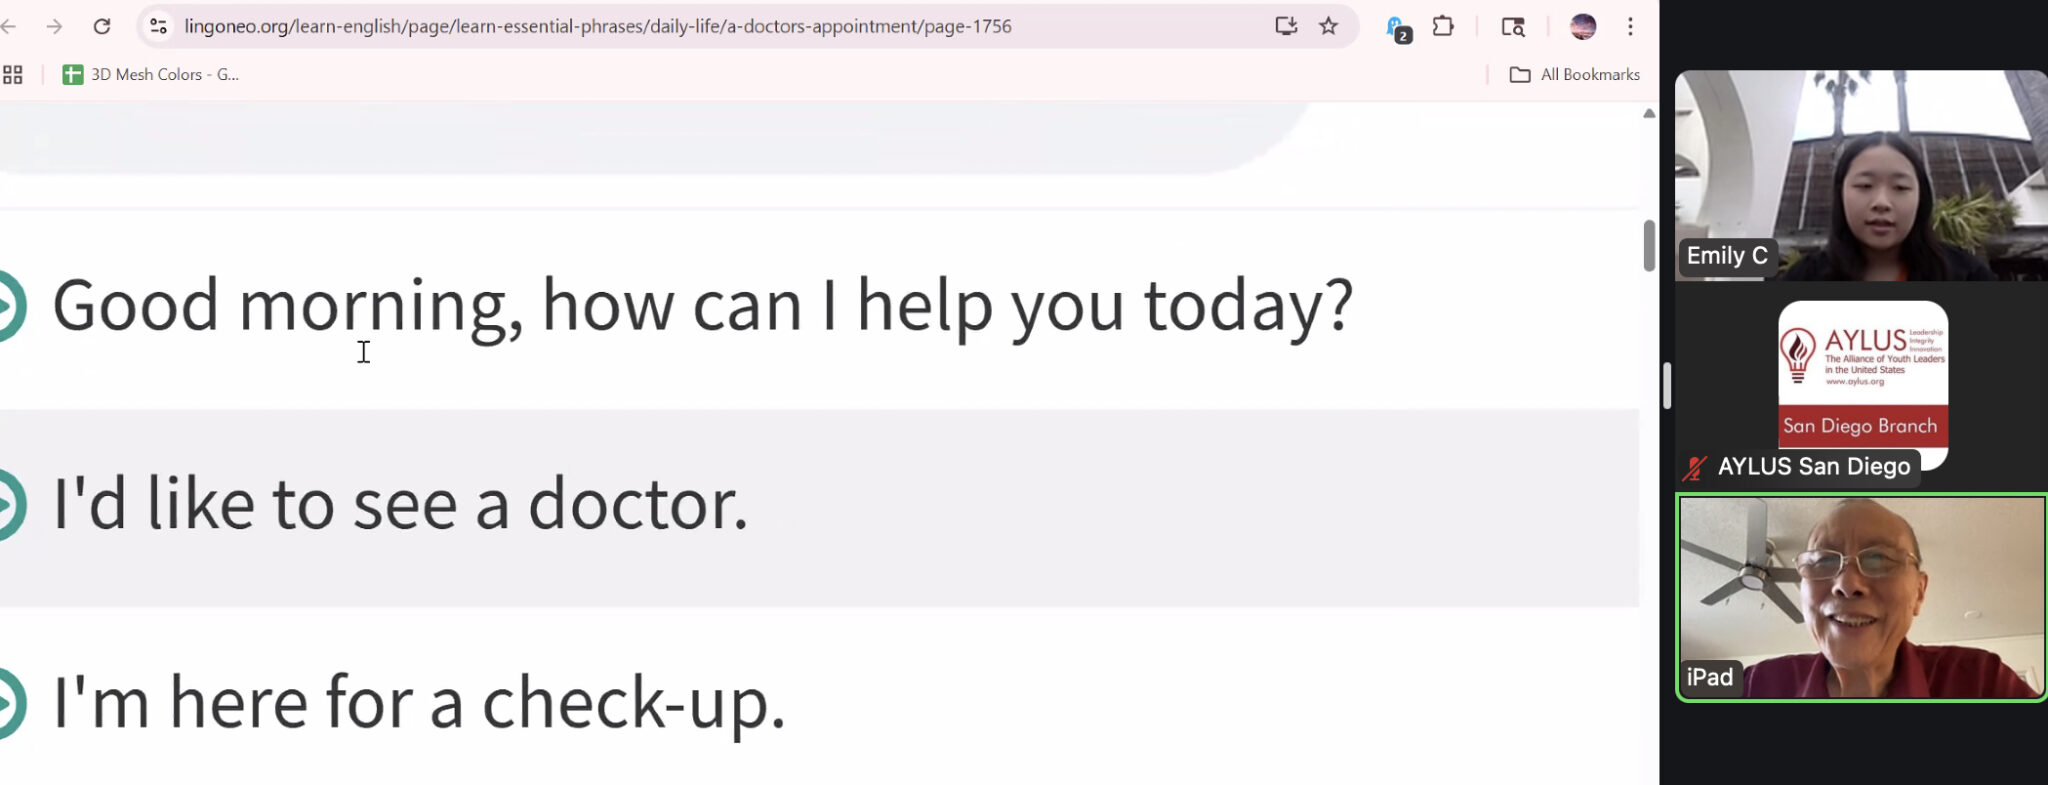Play audio for "I'd like to see a doctor."

tap(10, 504)
